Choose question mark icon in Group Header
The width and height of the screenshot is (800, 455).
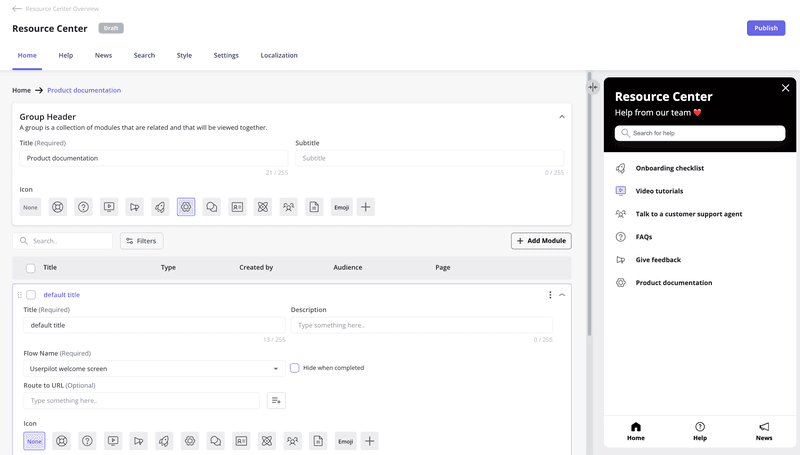83,207
